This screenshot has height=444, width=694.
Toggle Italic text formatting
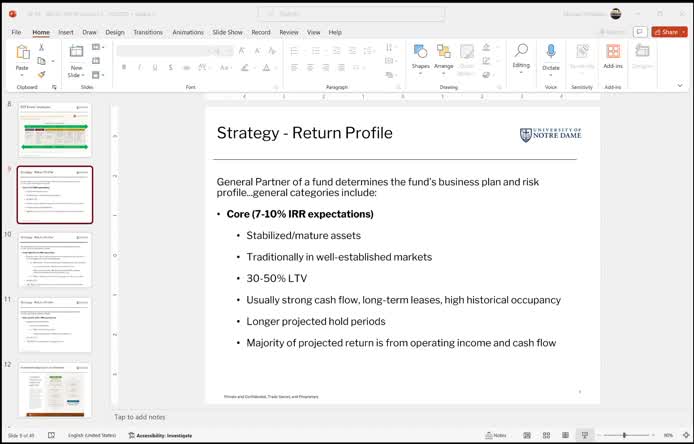tap(139, 67)
